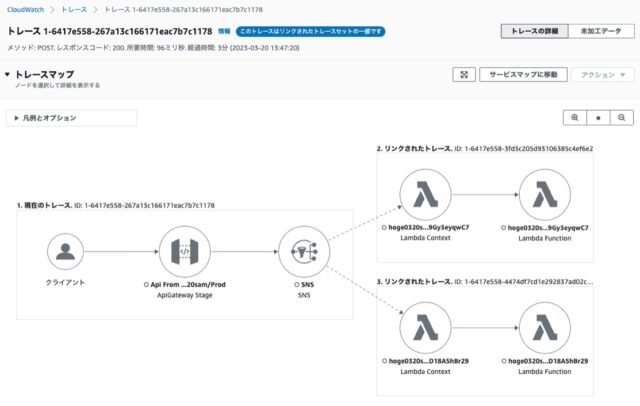Click the SNS node icon
The height and width of the screenshot is (406, 640).
[x=302, y=249]
